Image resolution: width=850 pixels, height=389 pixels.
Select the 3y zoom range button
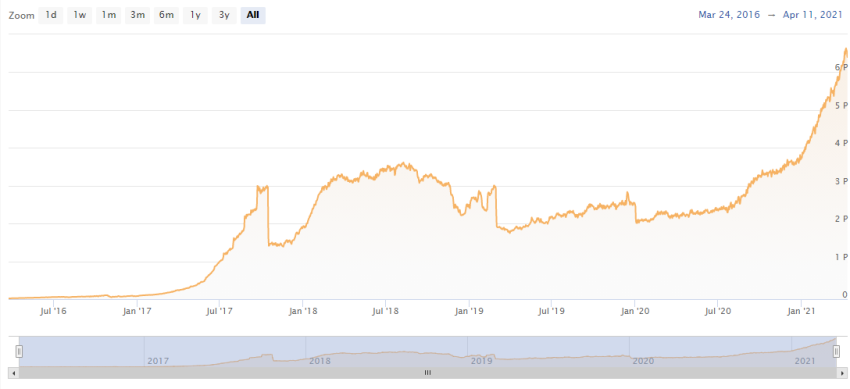click(224, 15)
